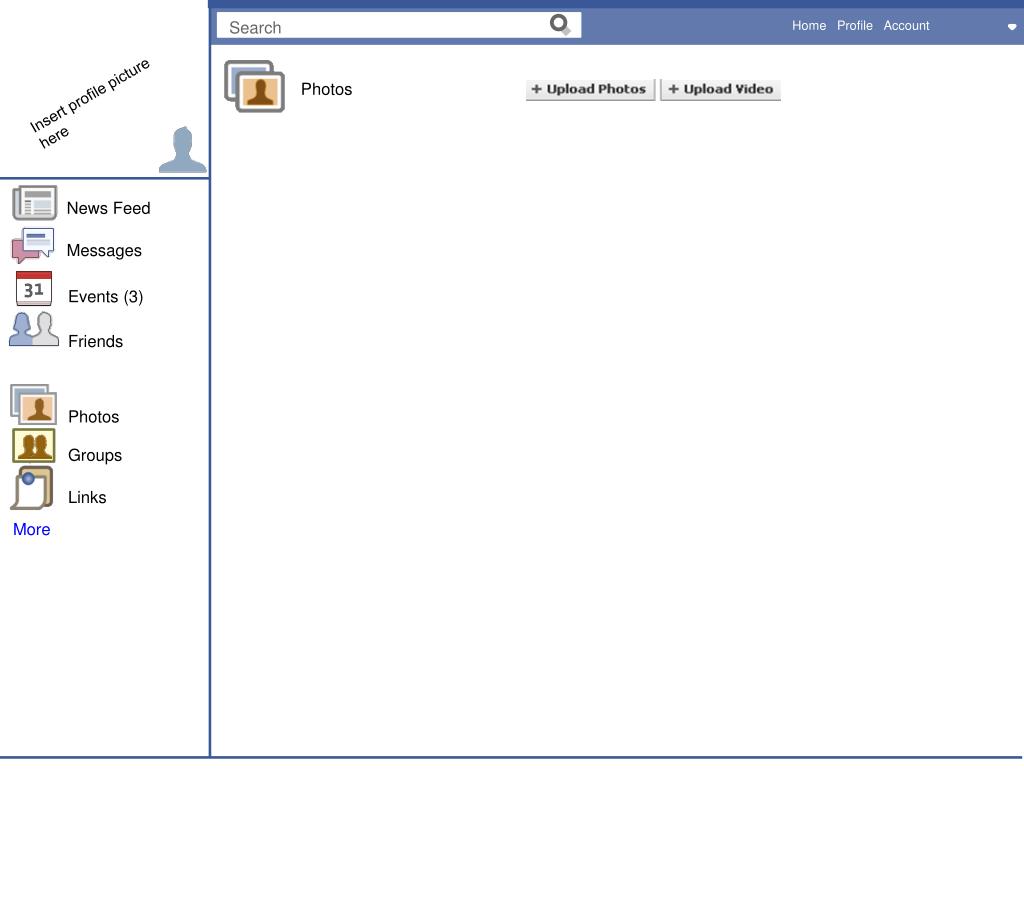Go to Home in top bar
Screen dimensions: 1024x902
(808, 25)
